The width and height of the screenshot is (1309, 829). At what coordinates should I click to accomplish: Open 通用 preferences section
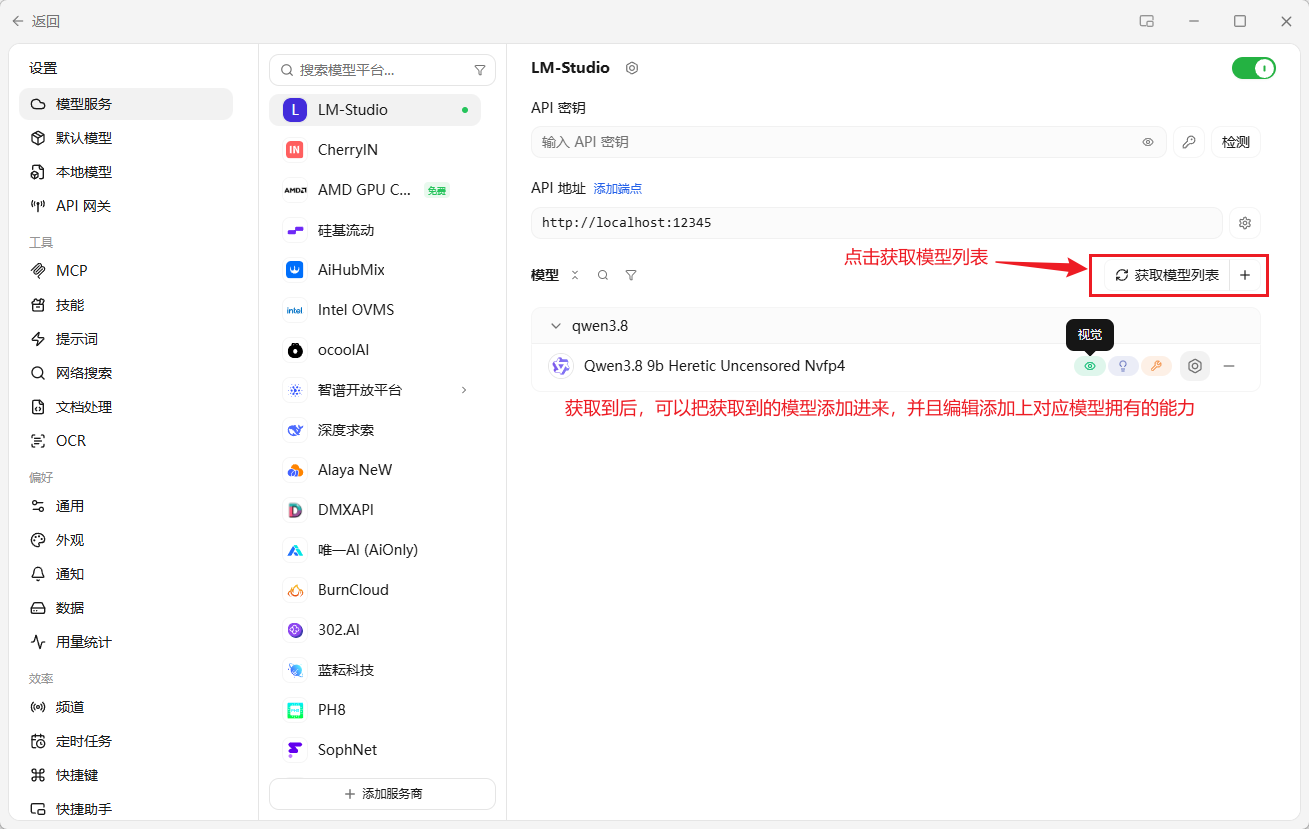(126, 506)
